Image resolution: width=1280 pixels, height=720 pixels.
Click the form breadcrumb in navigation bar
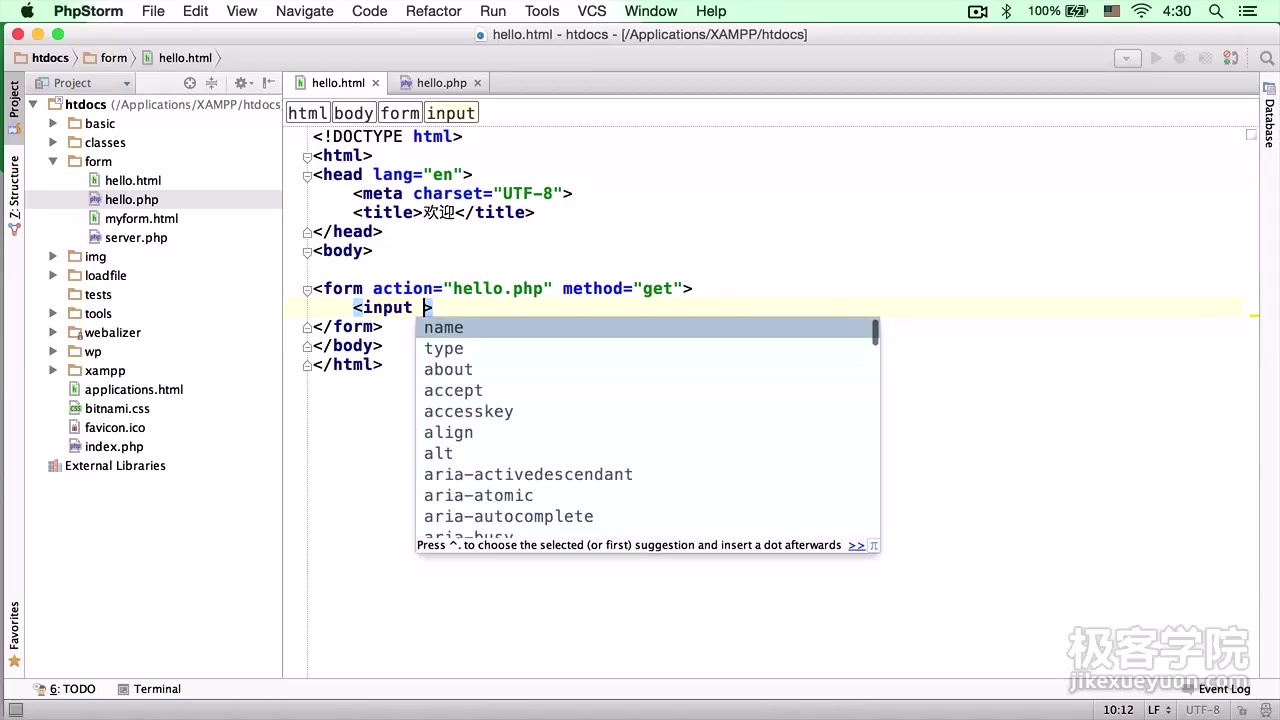click(x=105, y=58)
